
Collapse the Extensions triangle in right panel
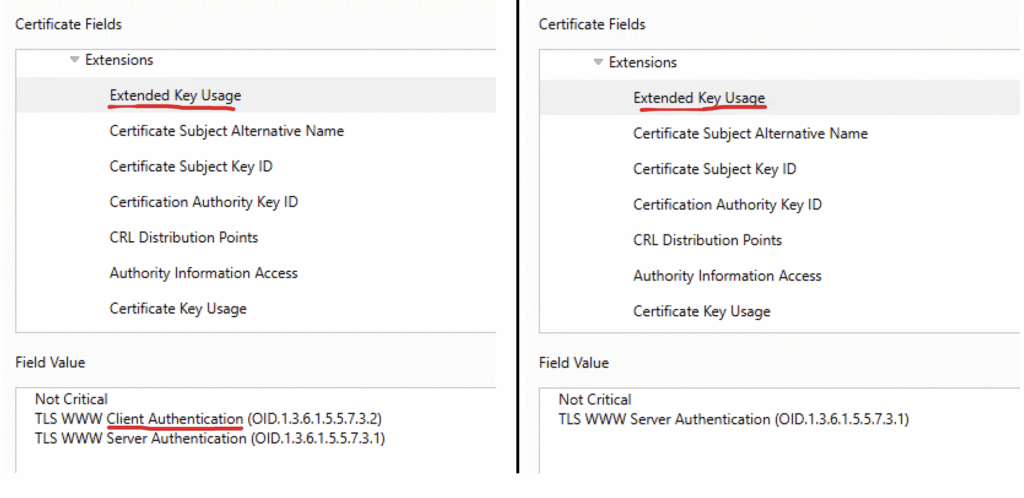(598, 63)
